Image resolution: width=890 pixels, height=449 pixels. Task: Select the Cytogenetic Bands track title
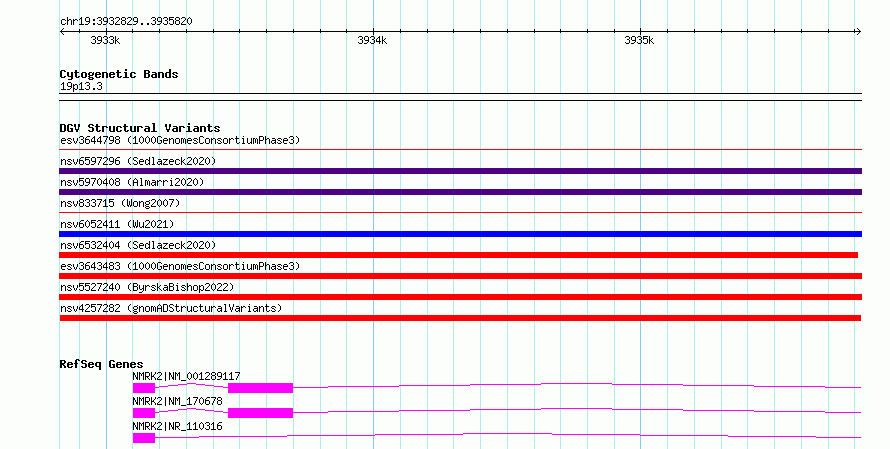[x=119, y=74]
